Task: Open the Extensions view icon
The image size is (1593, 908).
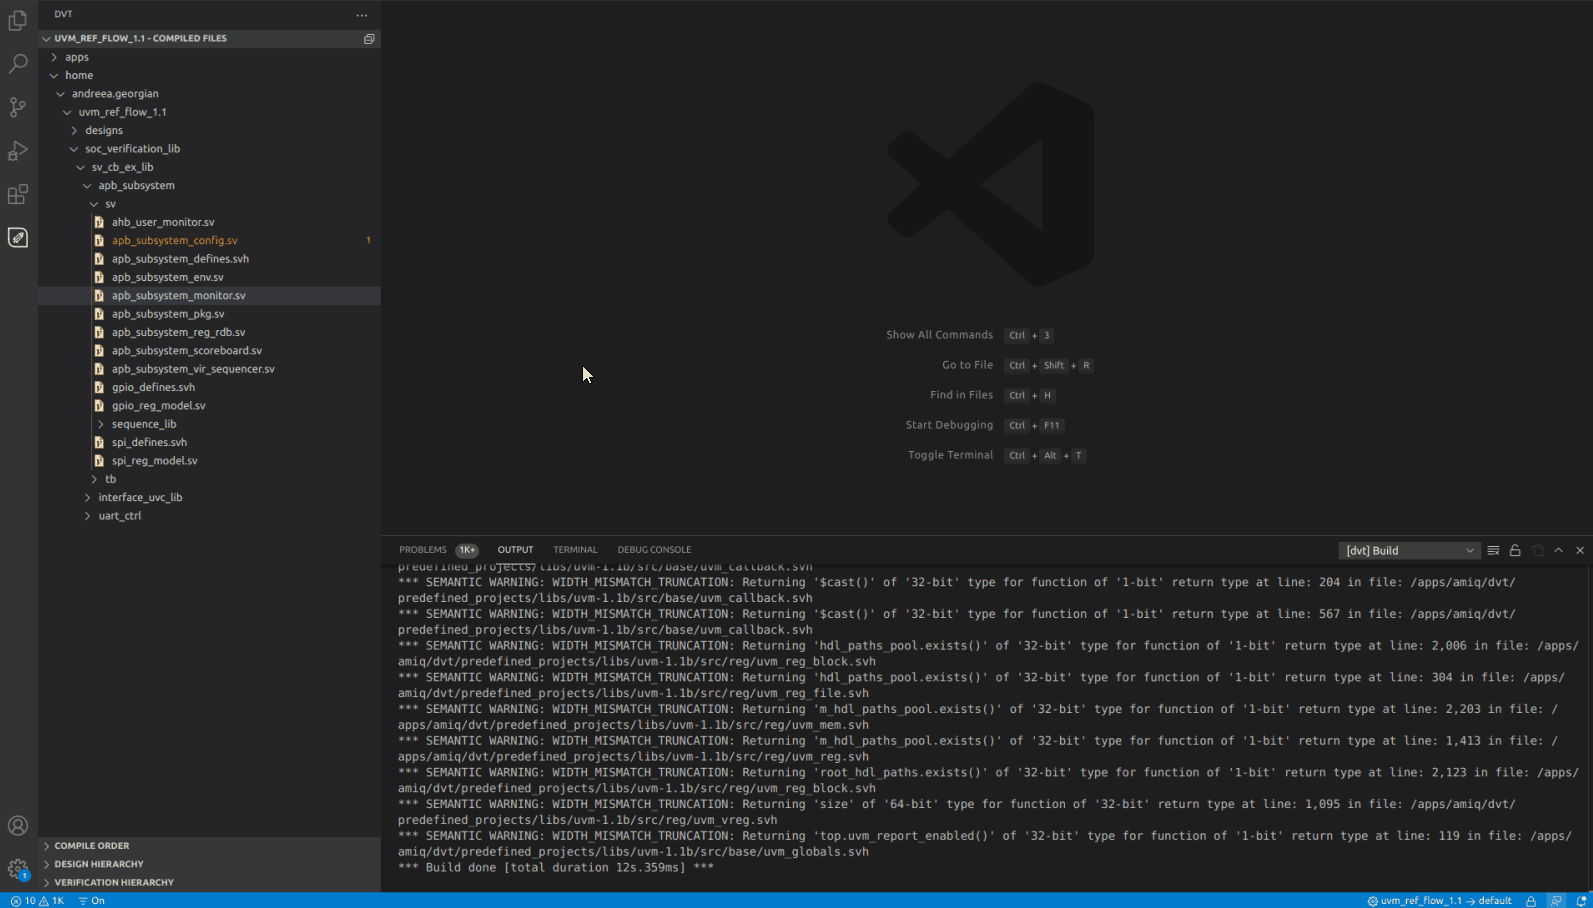Action: 18,194
